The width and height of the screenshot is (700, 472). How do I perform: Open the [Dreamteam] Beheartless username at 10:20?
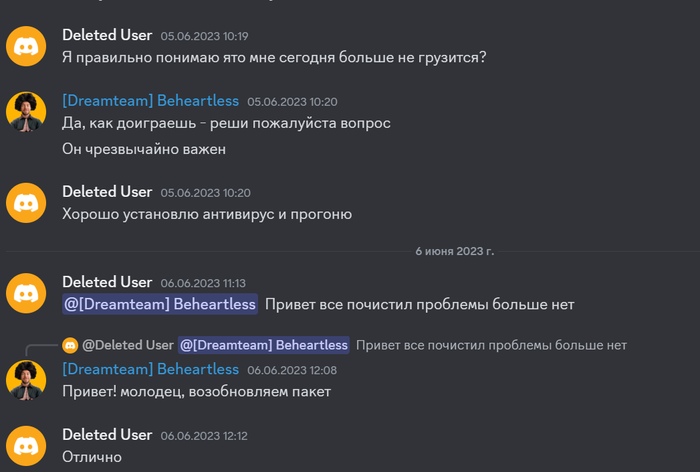(150, 101)
